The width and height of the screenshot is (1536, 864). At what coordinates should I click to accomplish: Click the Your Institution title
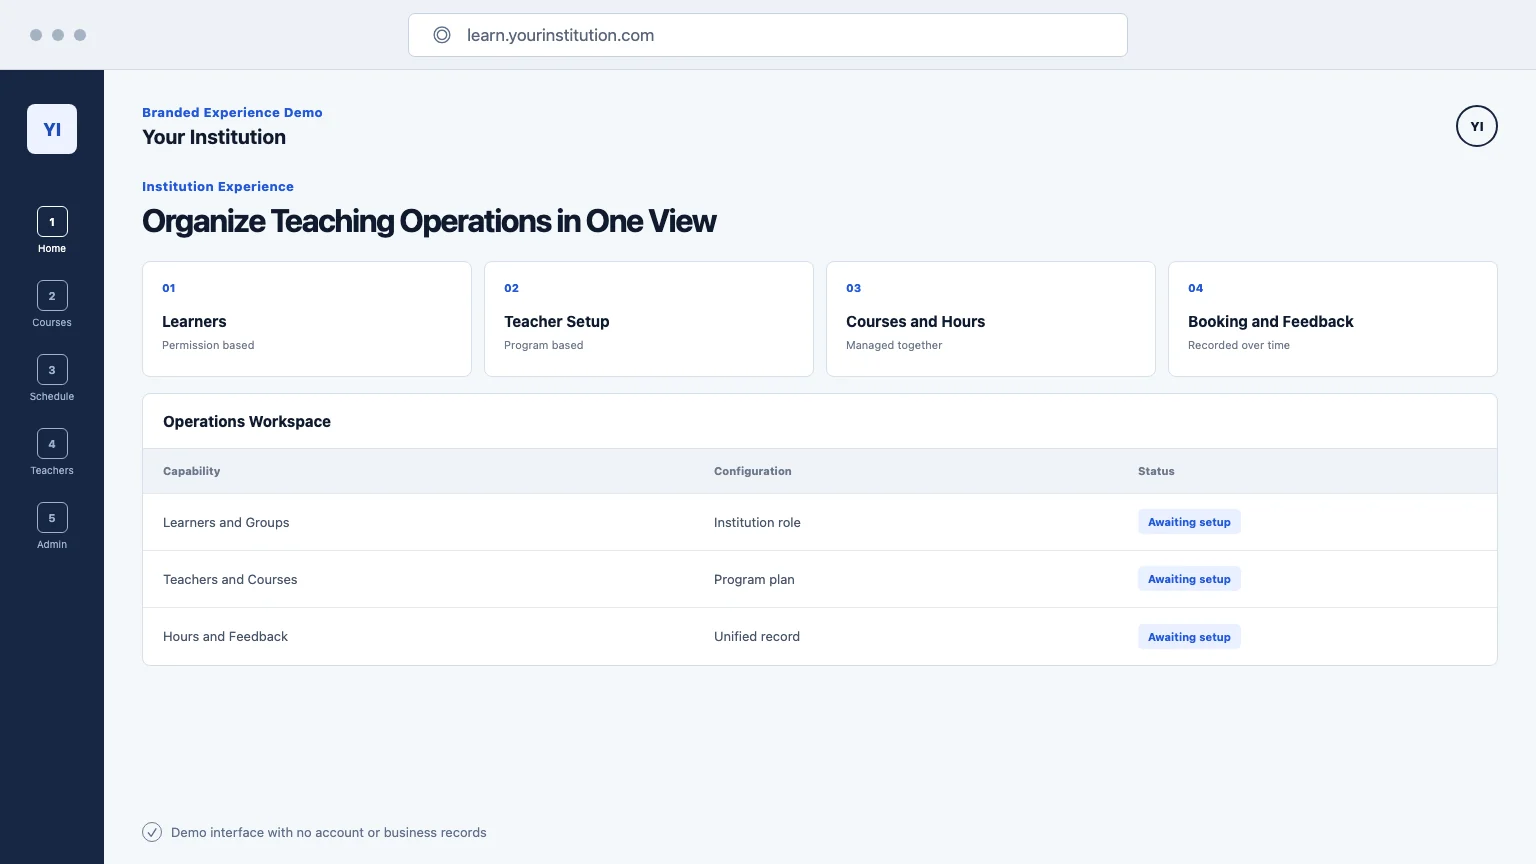tap(214, 137)
